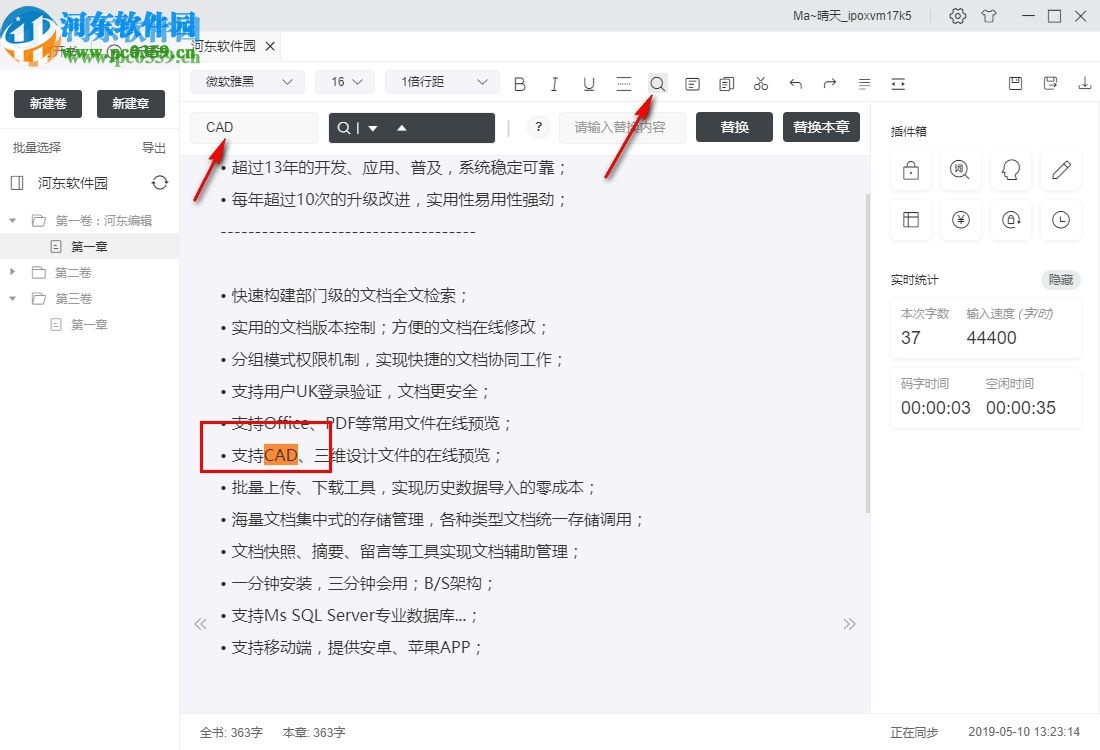This screenshot has width=1100, height=750.
Task: Toggle the table plugin icon
Action: pos(910,220)
